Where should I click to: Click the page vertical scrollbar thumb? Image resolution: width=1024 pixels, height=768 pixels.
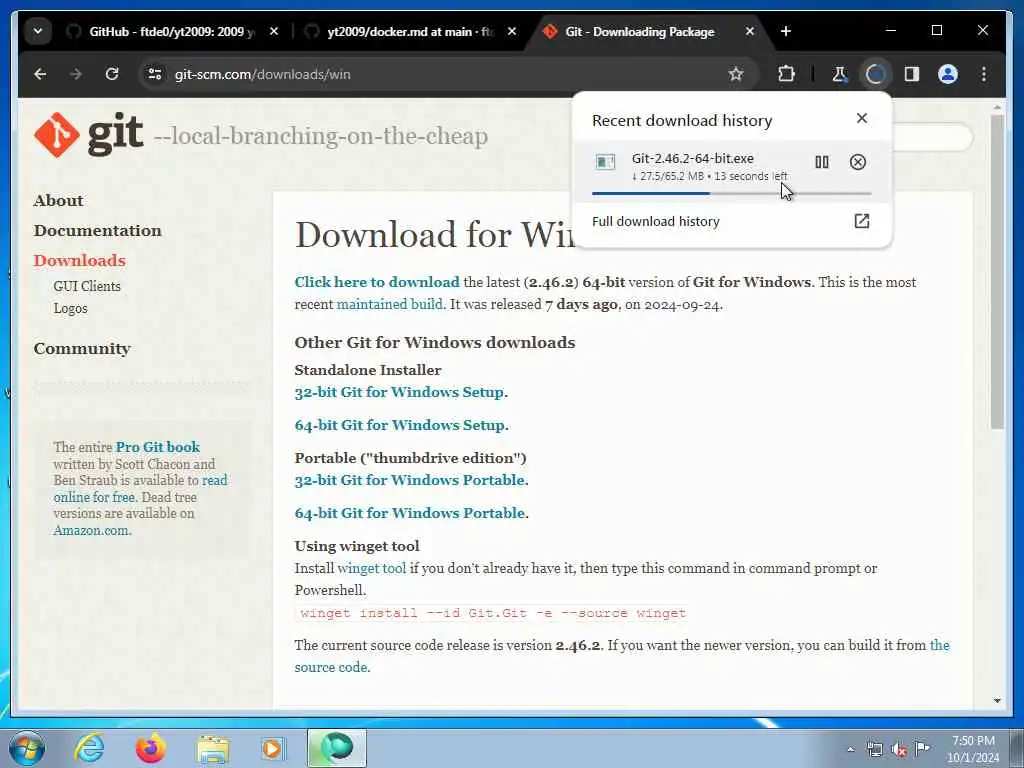click(x=997, y=272)
